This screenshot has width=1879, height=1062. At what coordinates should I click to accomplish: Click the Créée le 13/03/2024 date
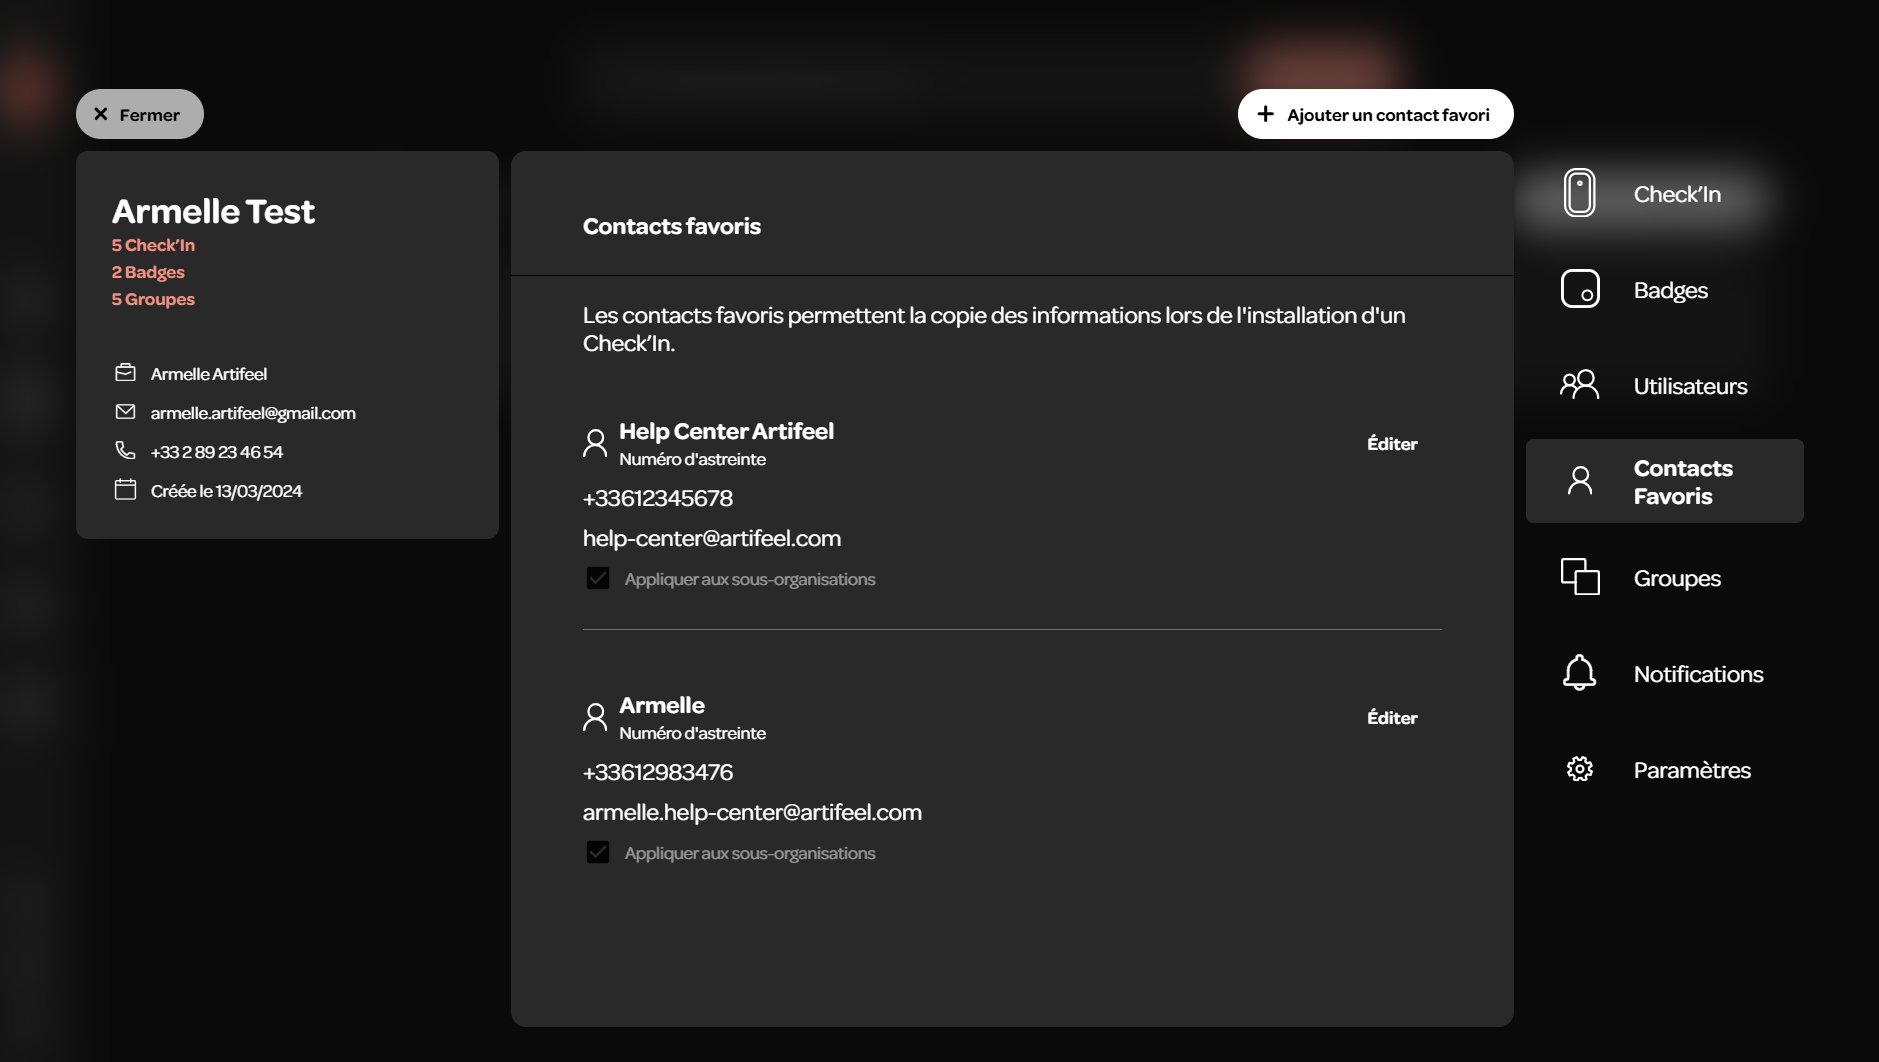[x=226, y=491]
